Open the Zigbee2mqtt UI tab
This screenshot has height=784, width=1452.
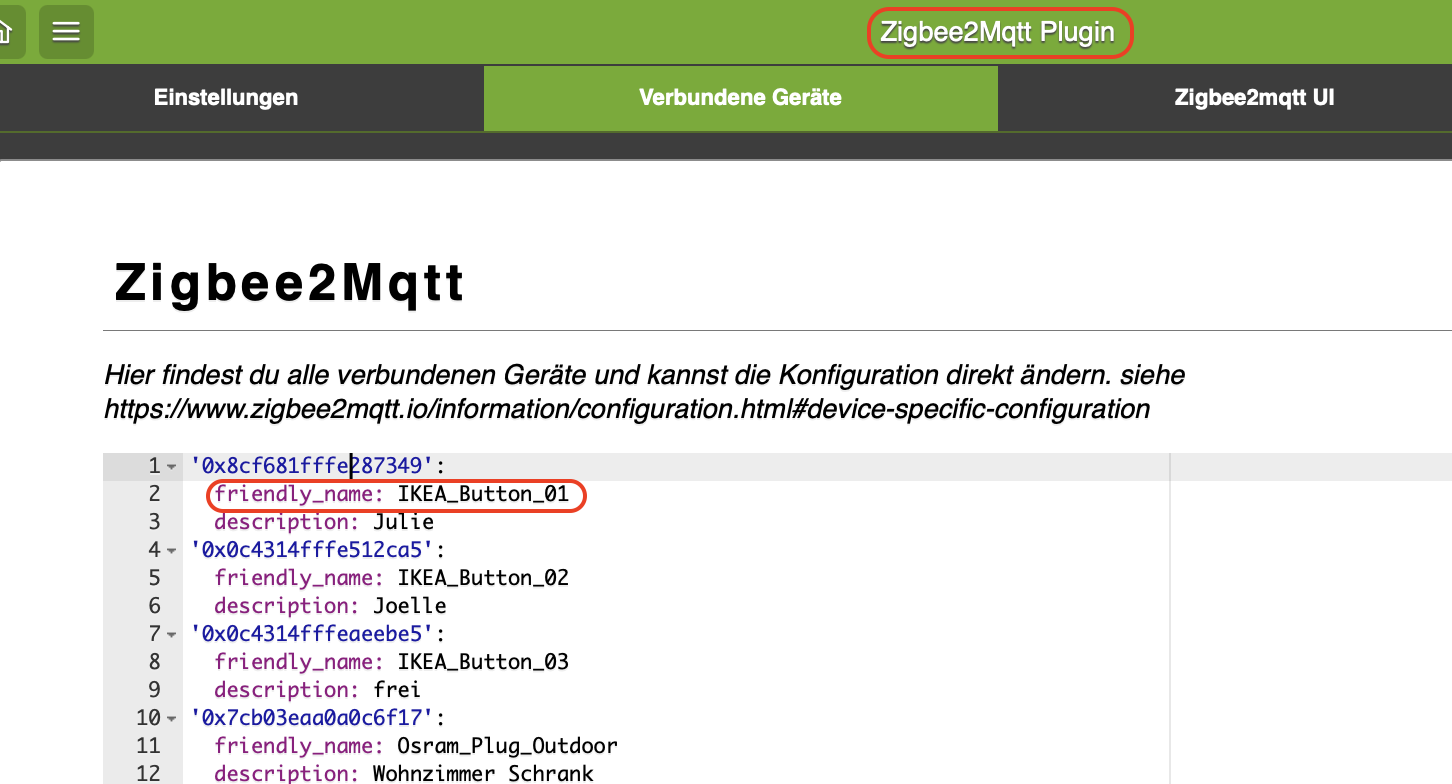[x=1254, y=98]
